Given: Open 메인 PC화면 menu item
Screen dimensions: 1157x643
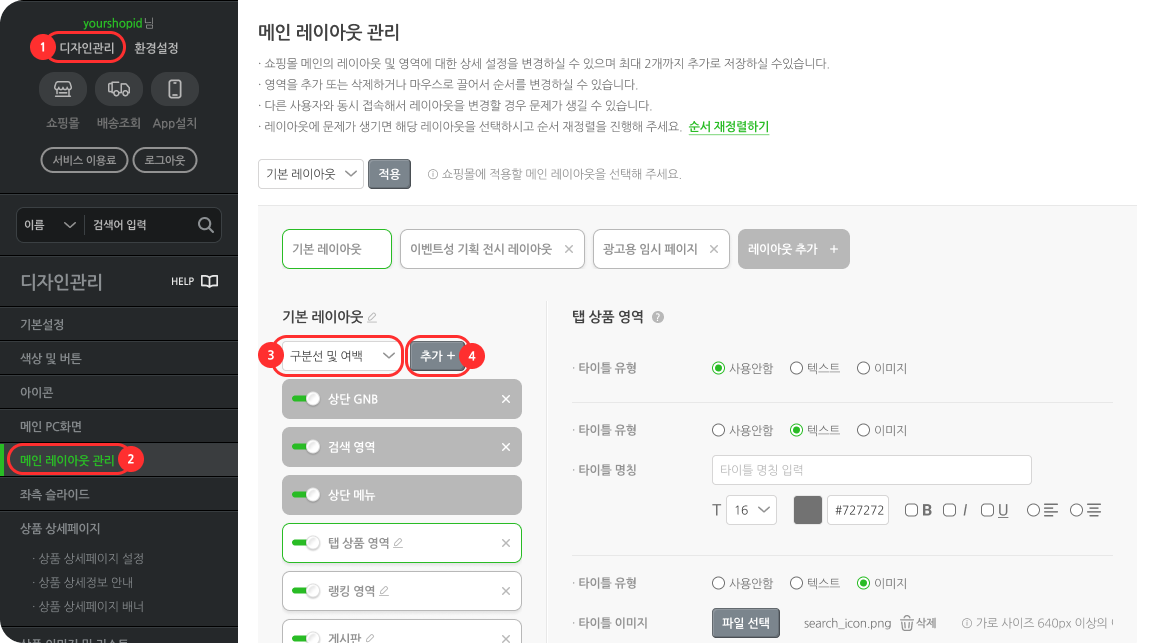Looking at the screenshot, I should [51, 426].
